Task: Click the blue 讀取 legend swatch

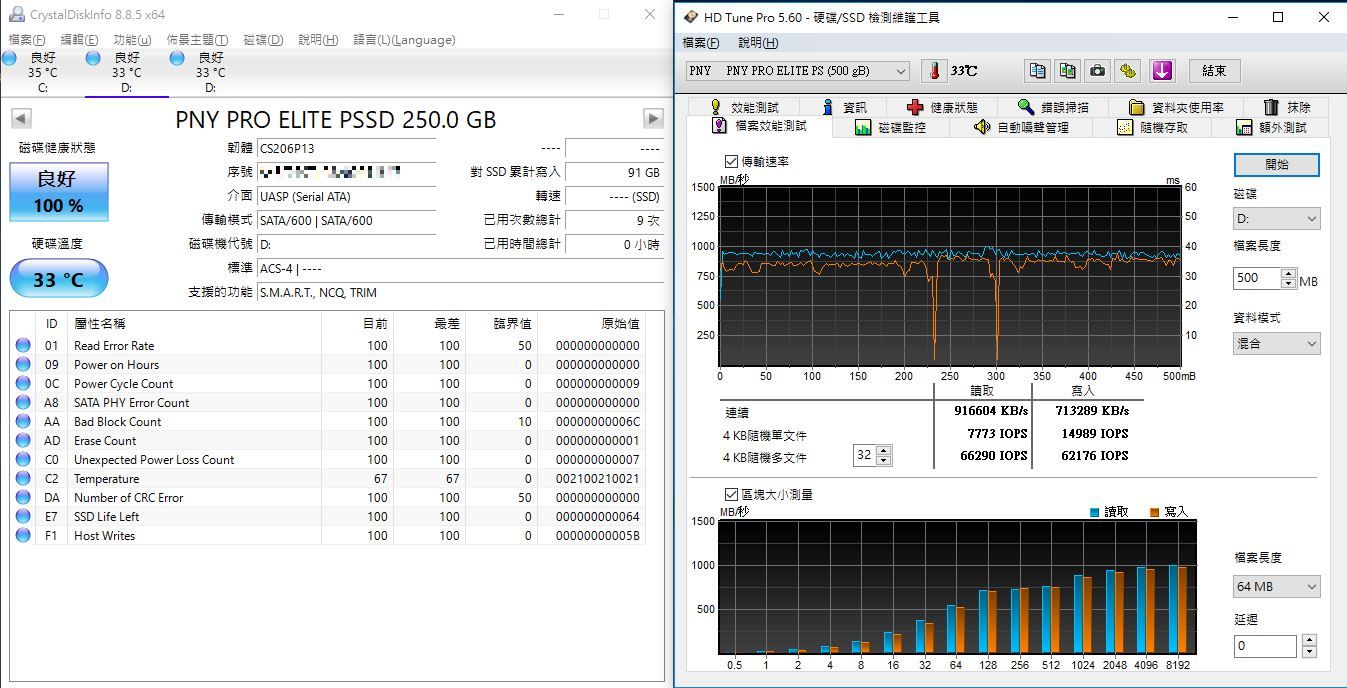Action: coord(1094,512)
